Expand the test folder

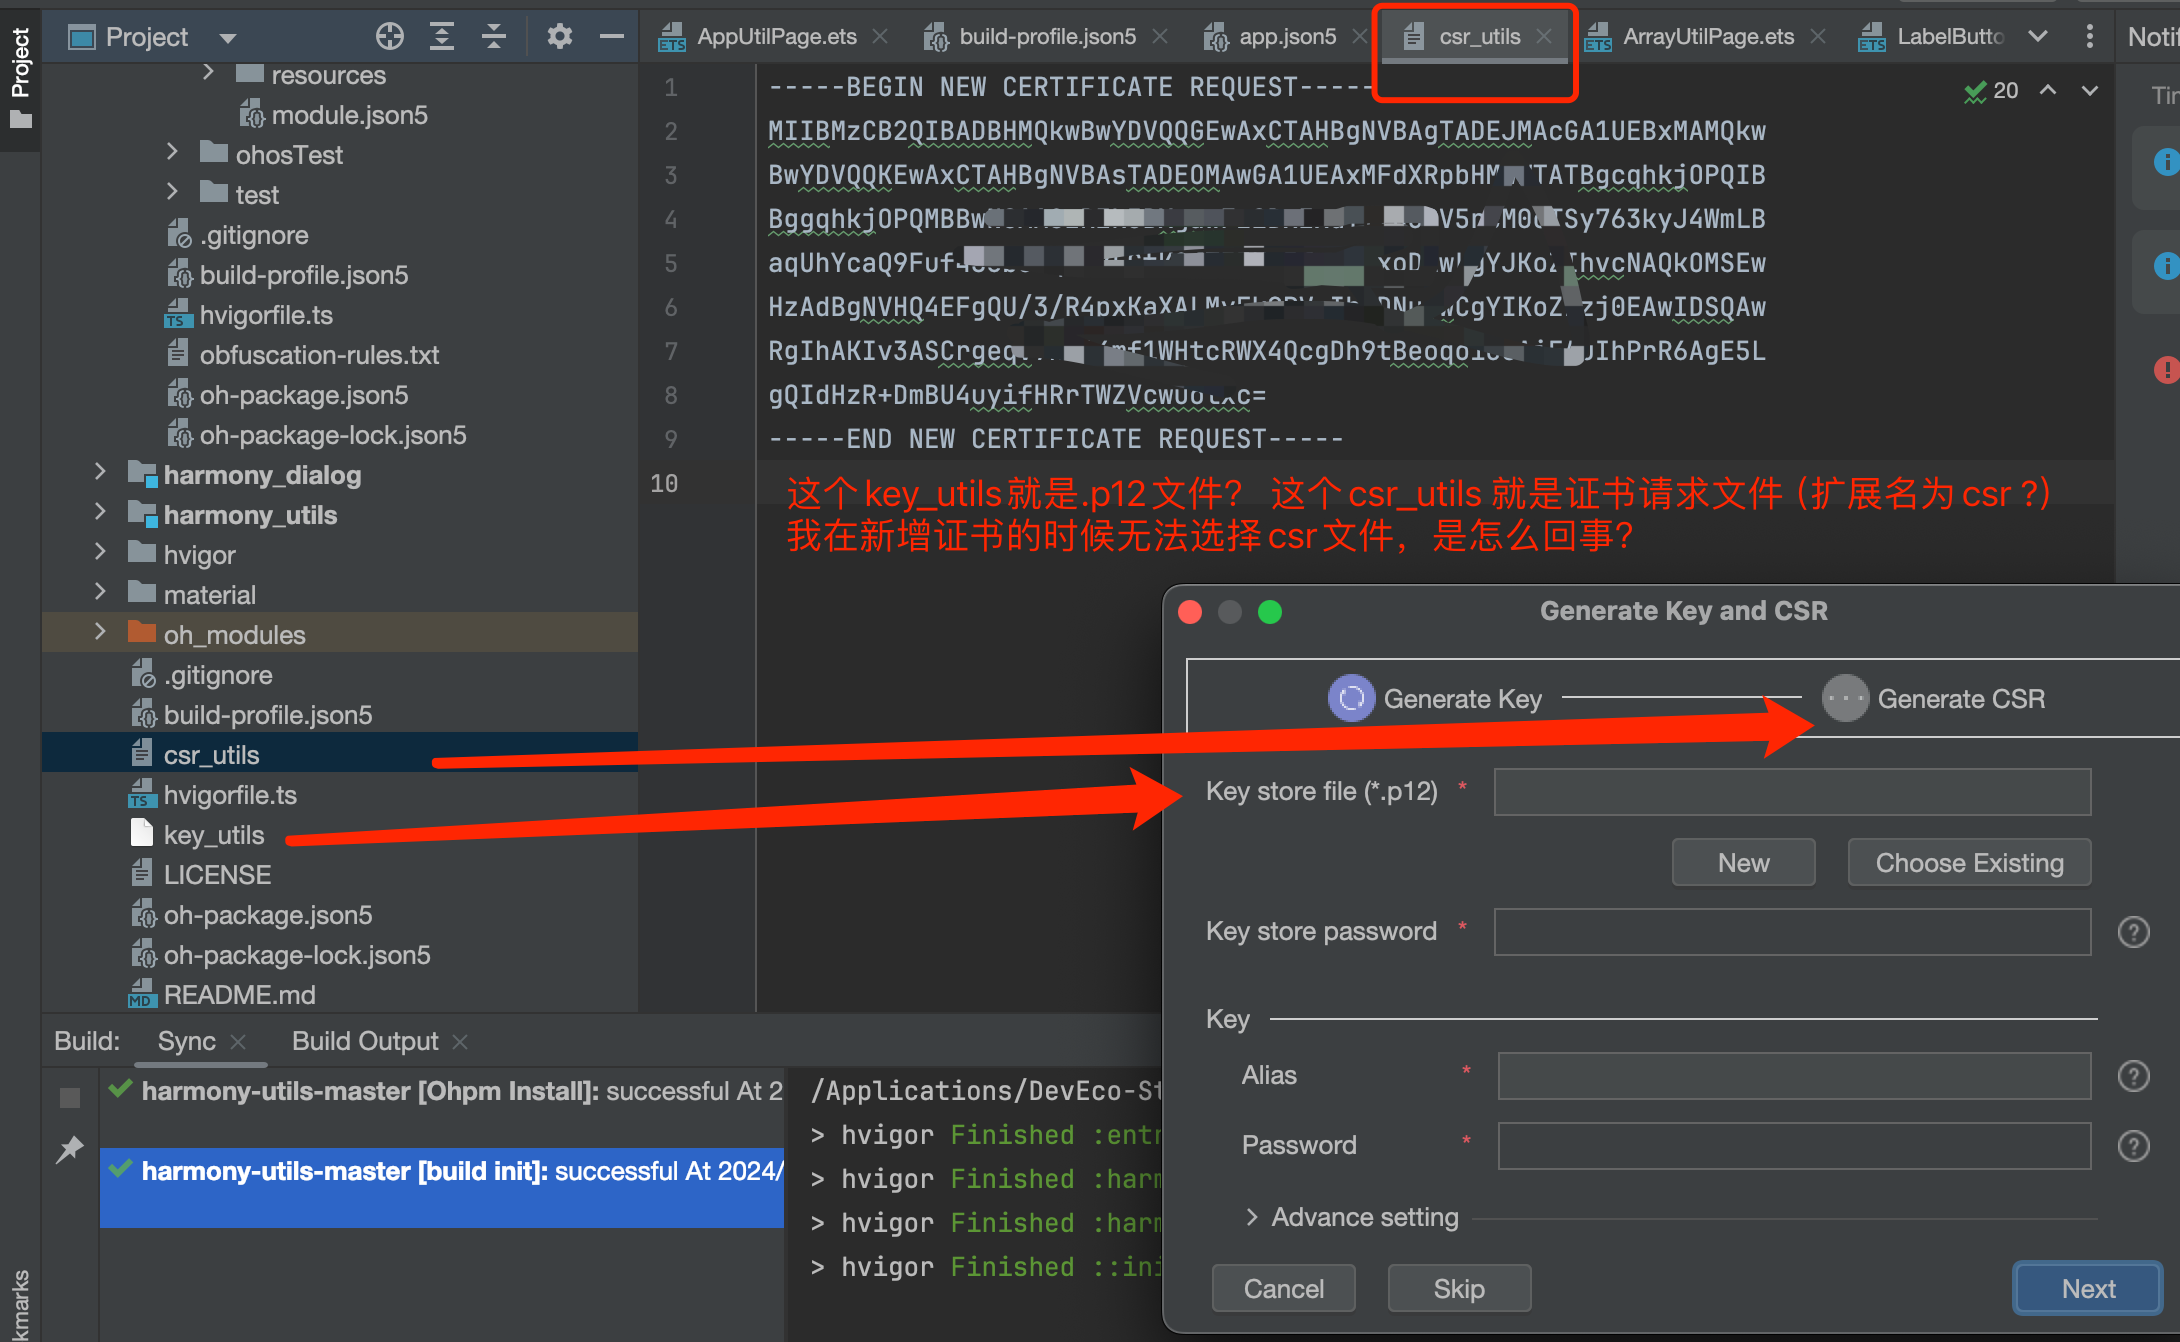(172, 192)
